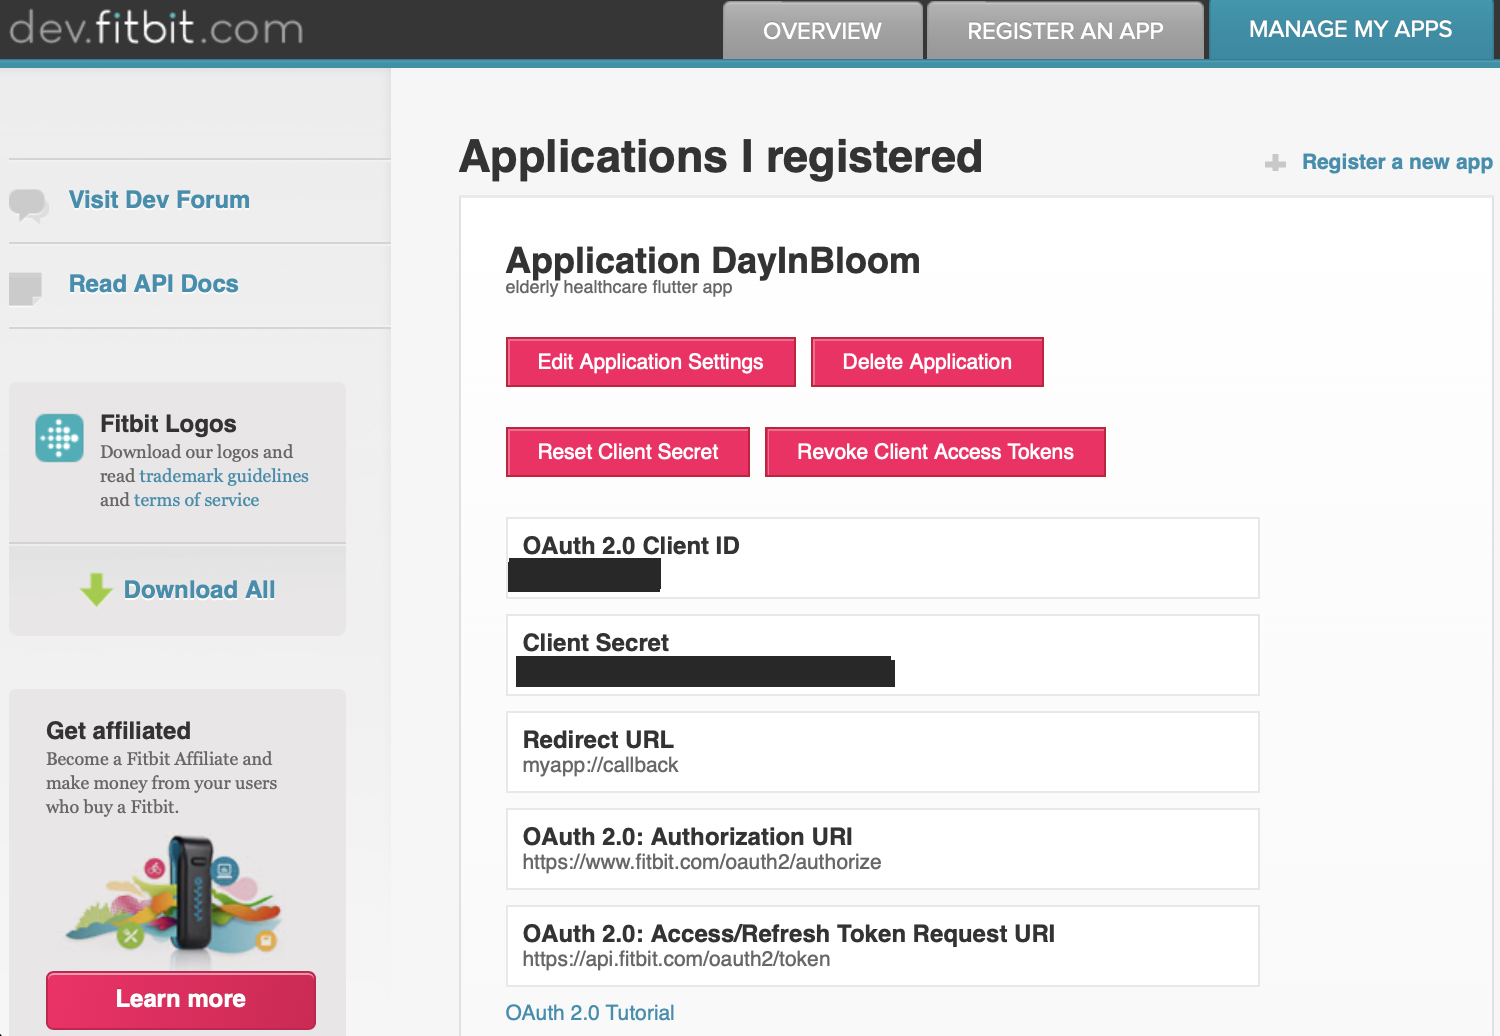Click the api.fitbit.com oauth2/token URI text

676,959
